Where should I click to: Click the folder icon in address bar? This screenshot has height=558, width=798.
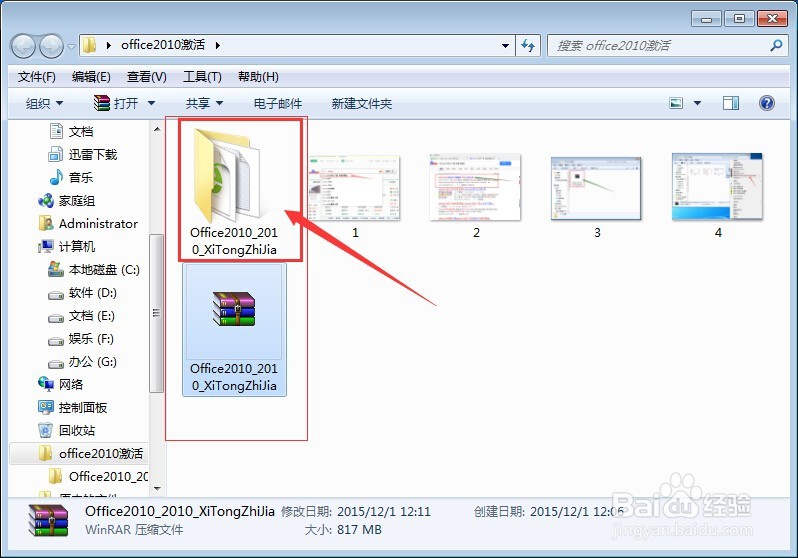[x=89, y=45]
